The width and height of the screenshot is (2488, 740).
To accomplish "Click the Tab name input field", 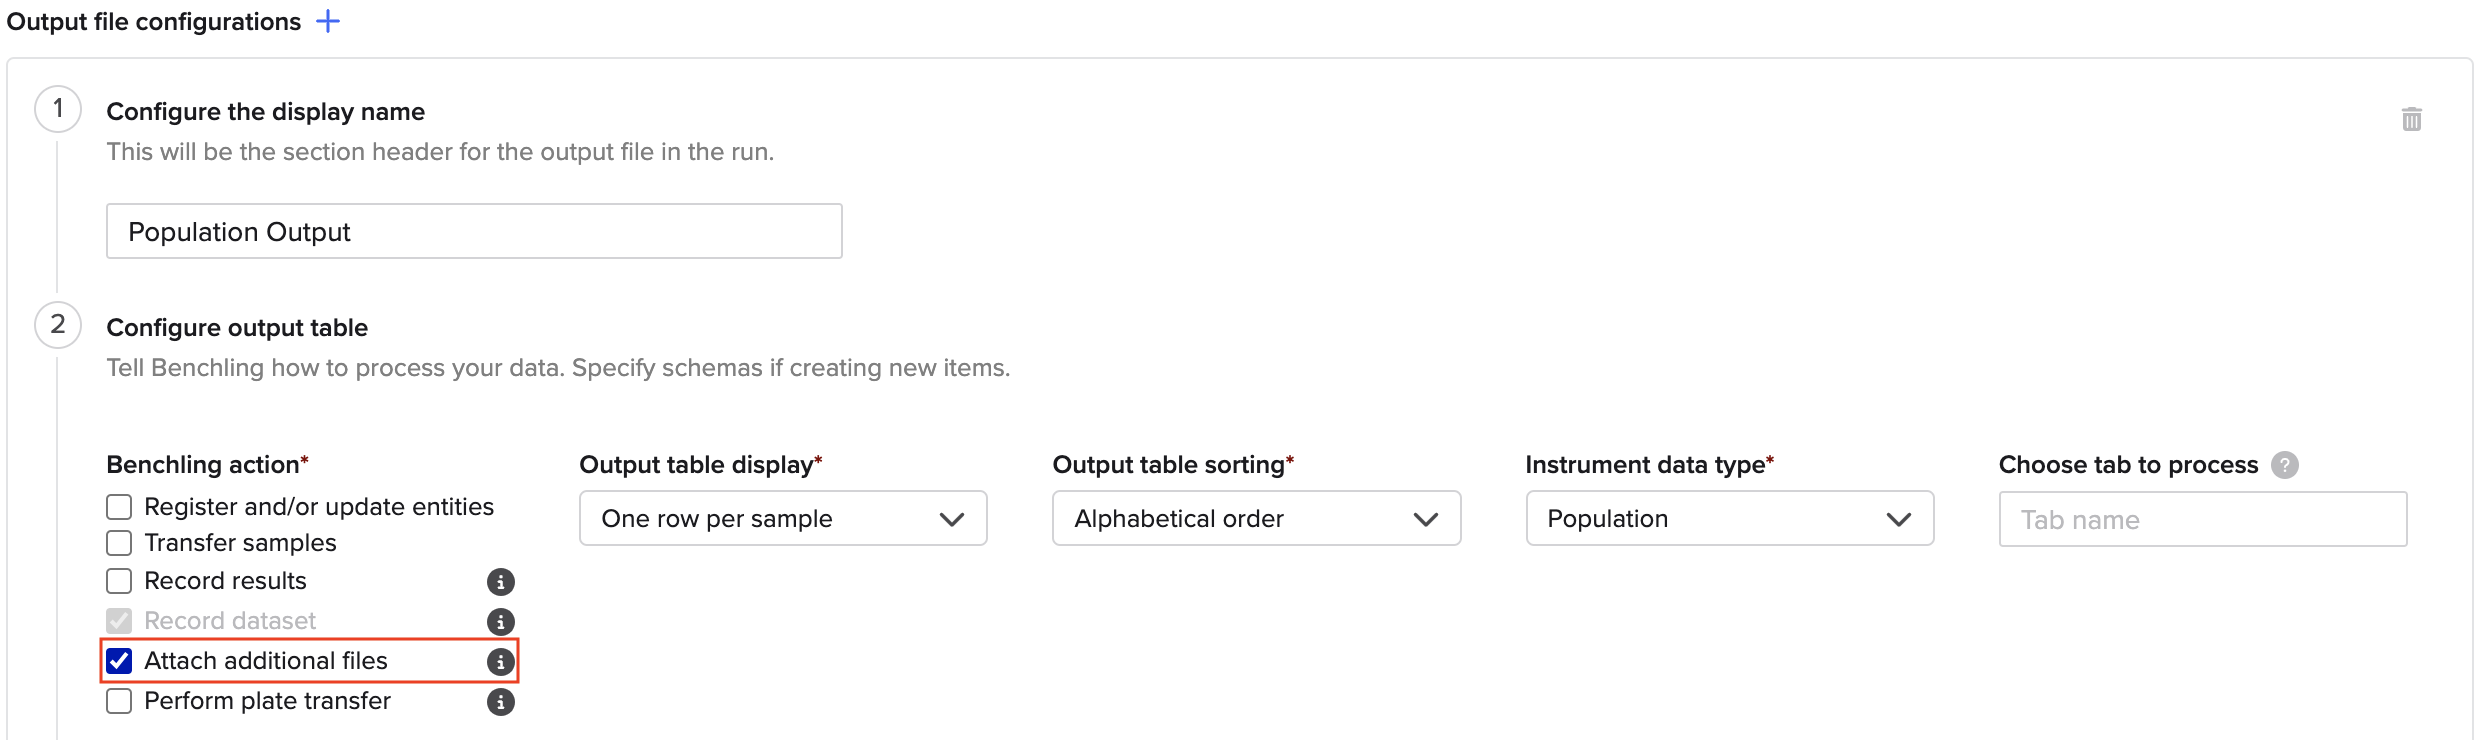I will click(x=2201, y=519).
